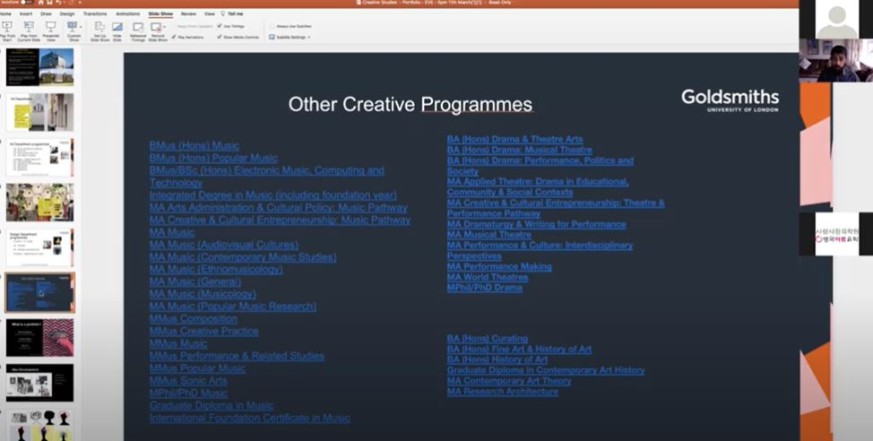Viewport: 873px width, 441px height.
Task: Select the currently highlighted dark blue slide thumbnail
Action: (40, 292)
